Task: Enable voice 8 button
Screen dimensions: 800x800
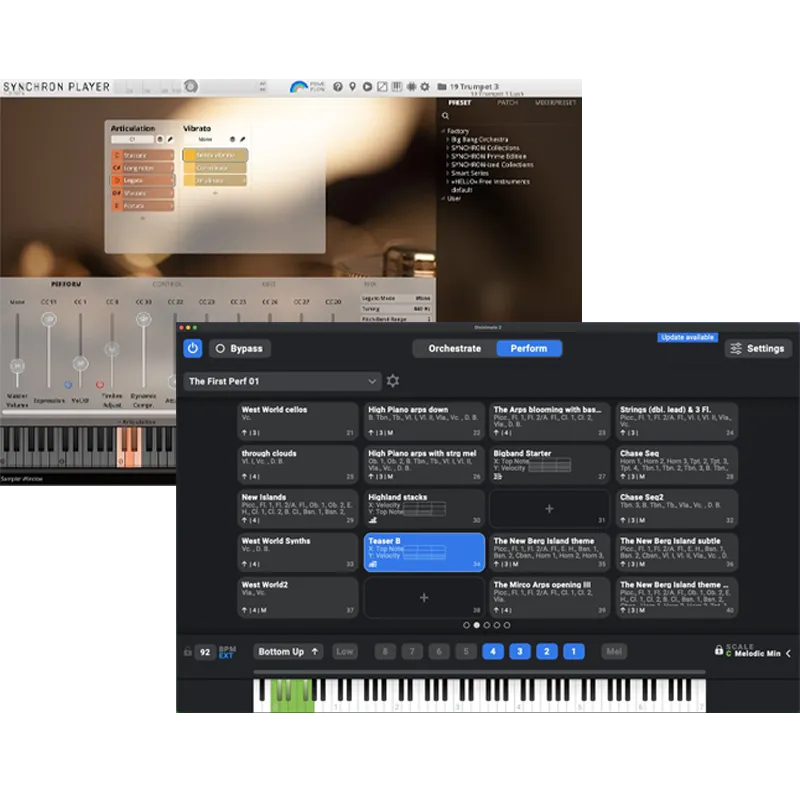Action: point(385,652)
